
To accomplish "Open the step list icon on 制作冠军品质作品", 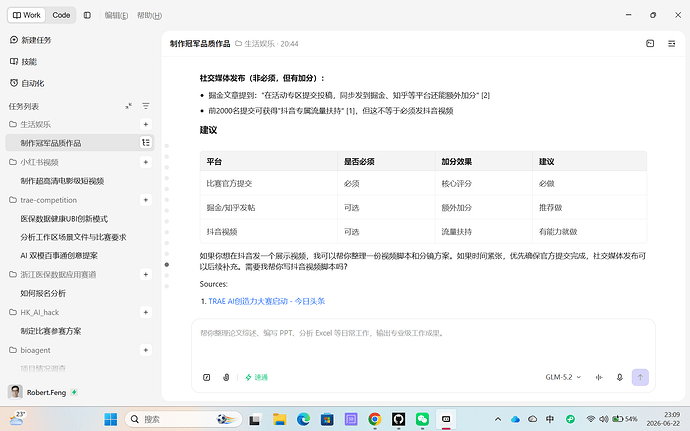I will click(146, 143).
